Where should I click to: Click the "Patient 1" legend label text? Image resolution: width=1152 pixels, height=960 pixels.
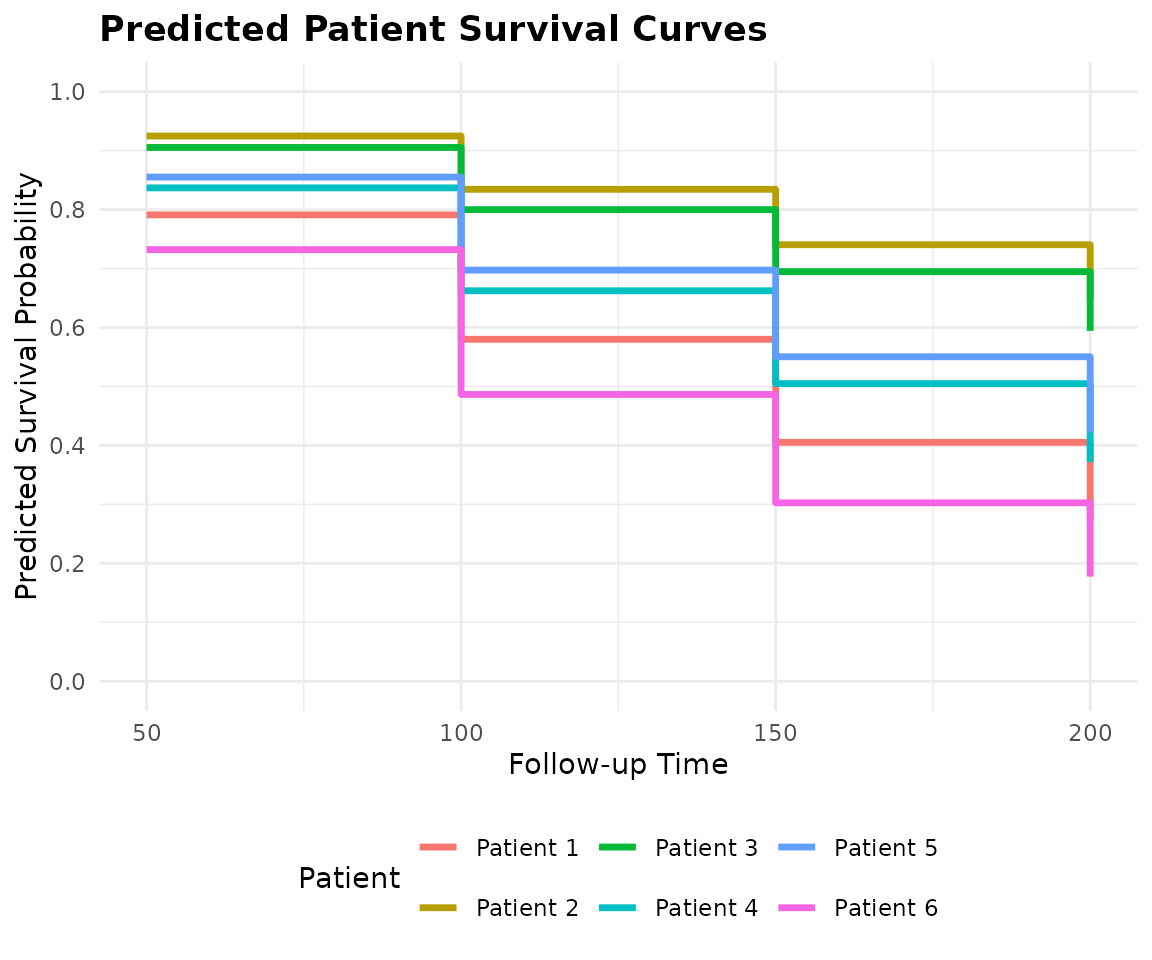pyautogui.click(x=527, y=848)
